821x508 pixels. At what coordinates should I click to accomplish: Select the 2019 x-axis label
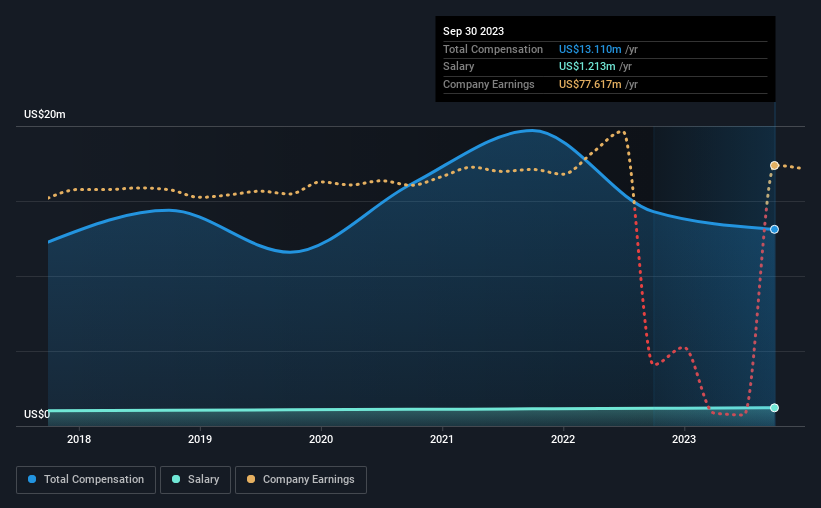[200, 439]
